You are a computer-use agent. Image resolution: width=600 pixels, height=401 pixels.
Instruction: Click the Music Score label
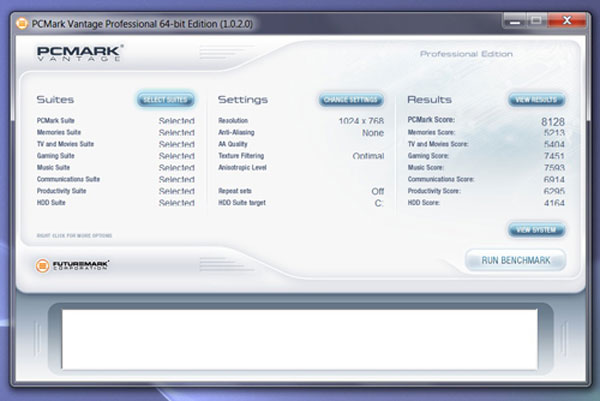pos(426,168)
